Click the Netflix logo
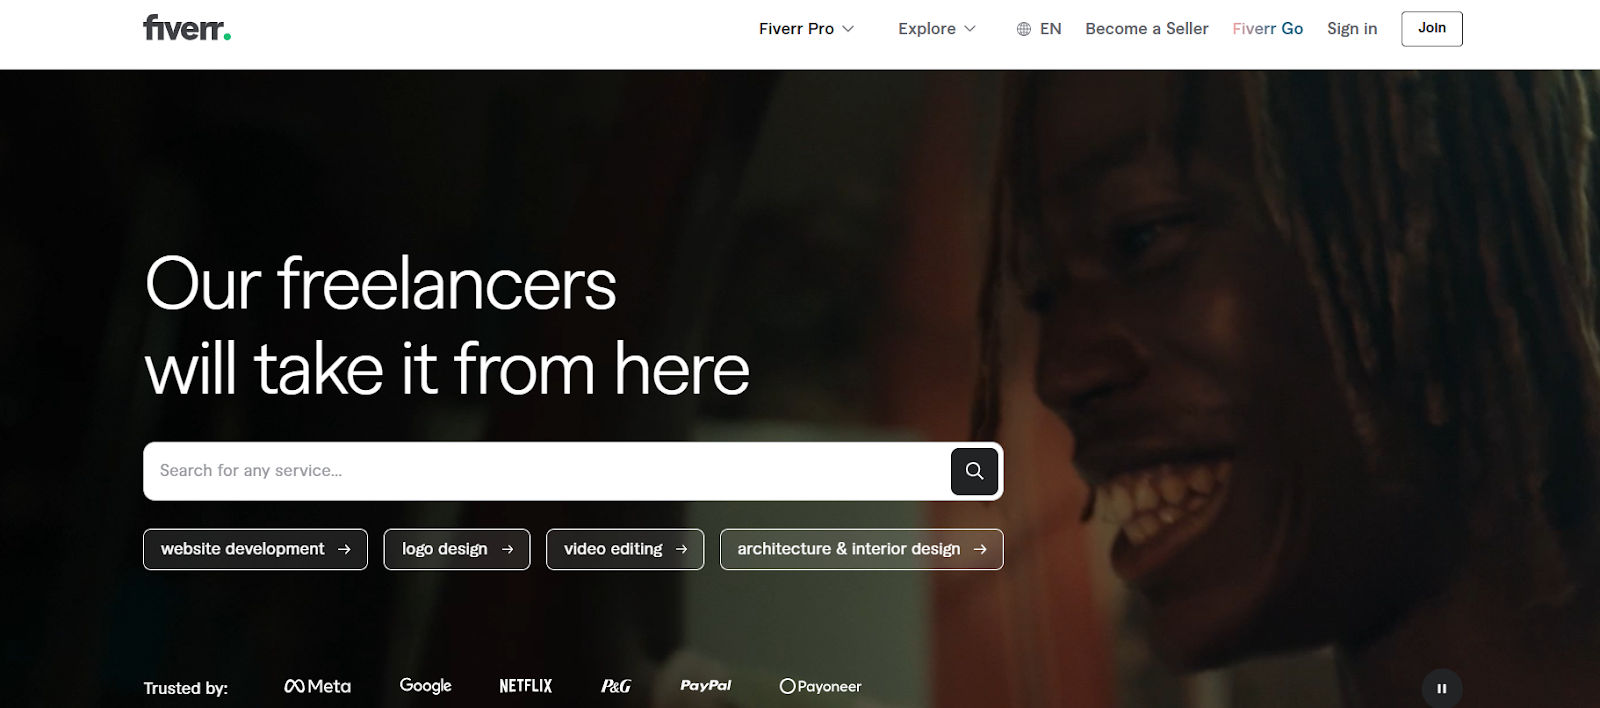The width and height of the screenshot is (1600, 708). pos(525,686)
